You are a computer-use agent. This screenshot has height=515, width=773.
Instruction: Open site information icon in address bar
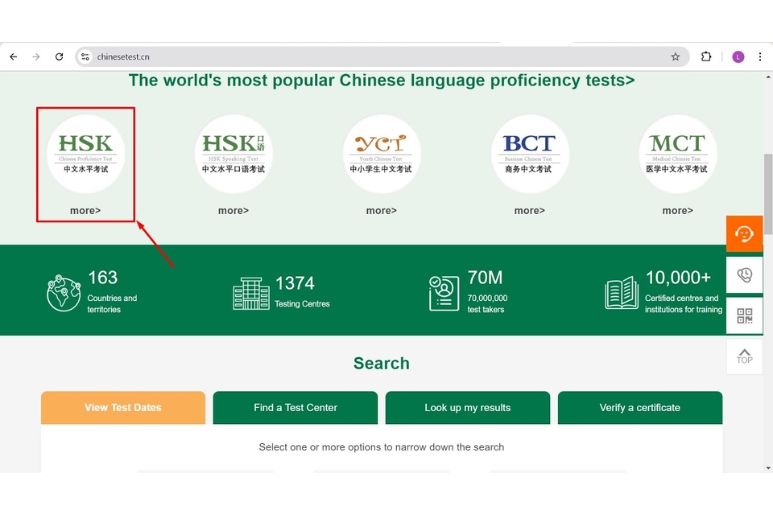[x=85, y=57]
